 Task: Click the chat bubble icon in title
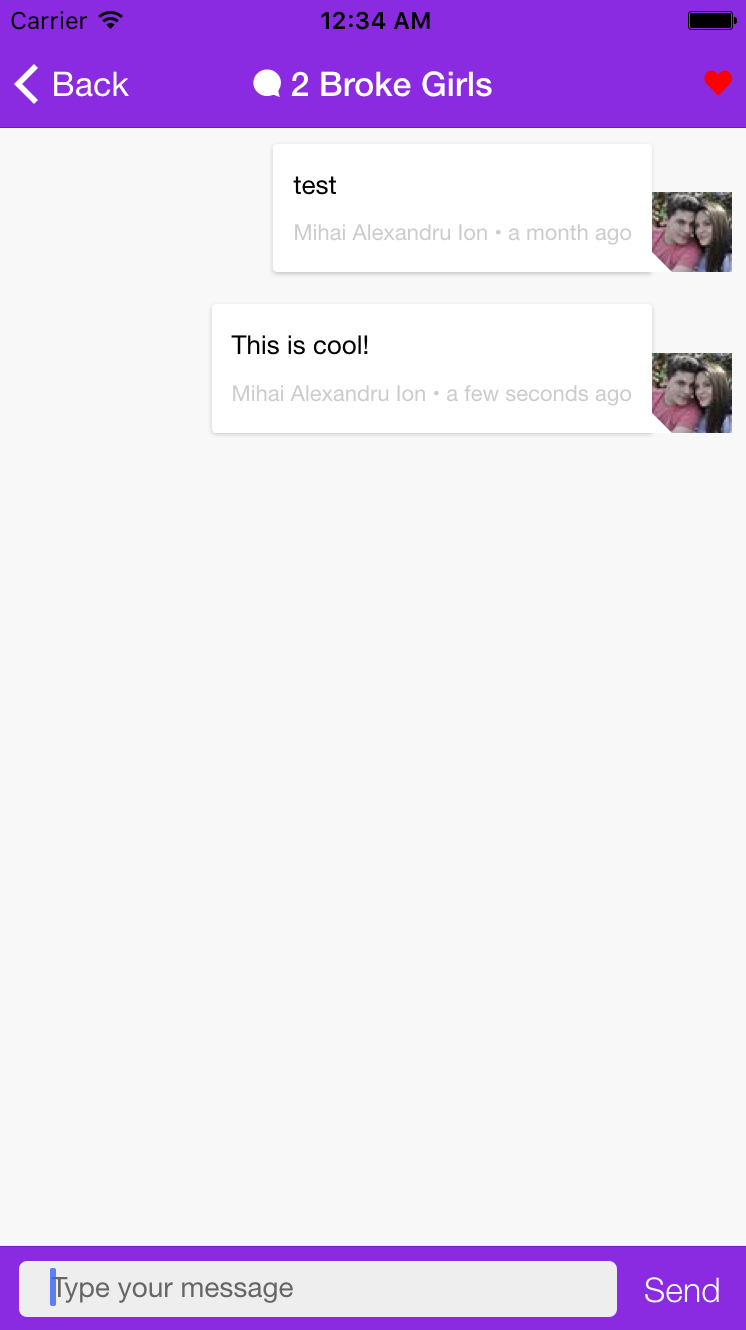267,84
